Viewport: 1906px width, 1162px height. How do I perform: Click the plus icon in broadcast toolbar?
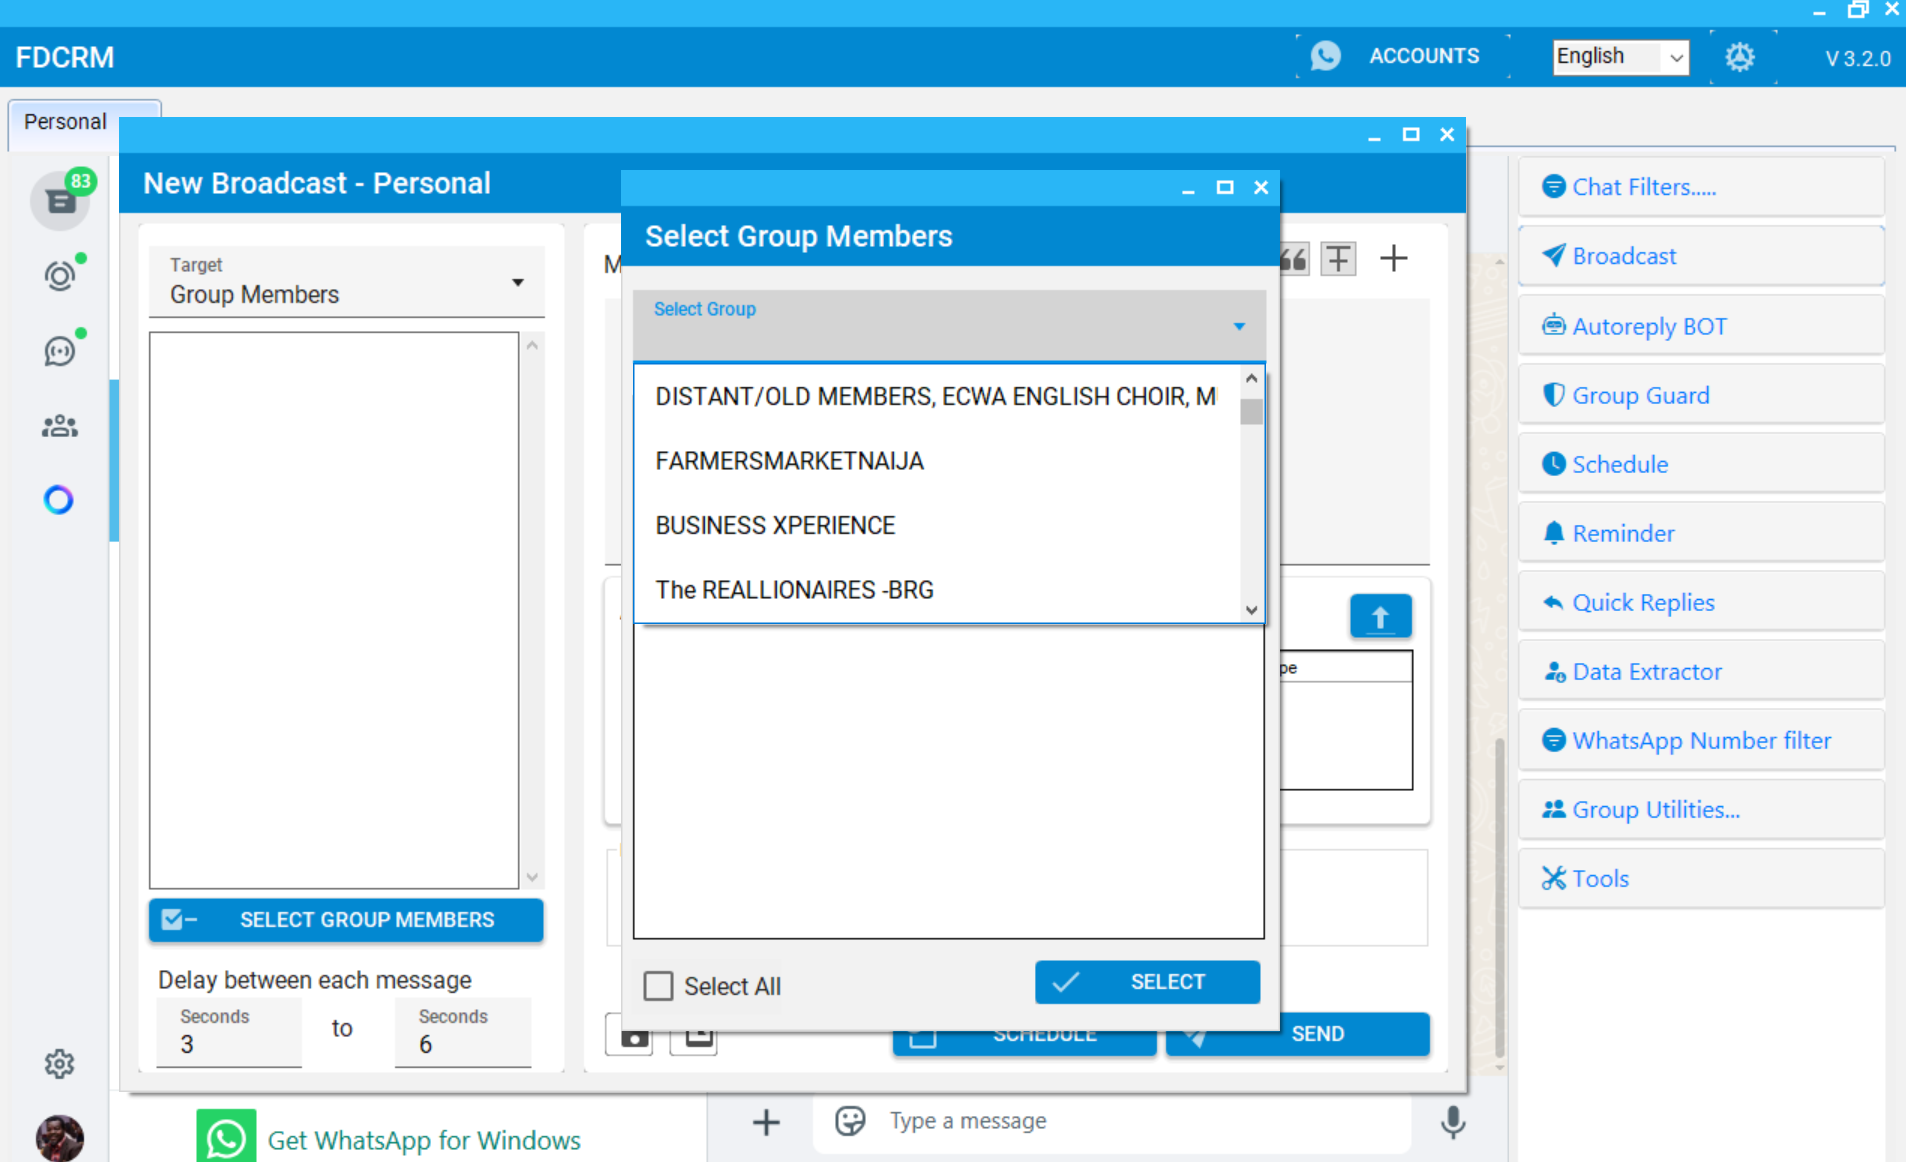pos(1393,259)
